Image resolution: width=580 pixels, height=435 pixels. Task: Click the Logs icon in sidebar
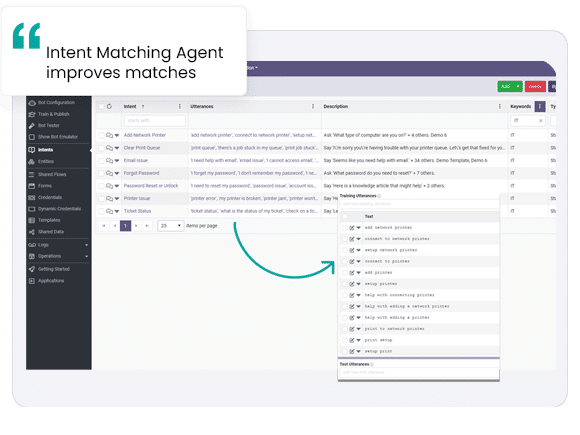pyautogui.click(x=32, y=245)
